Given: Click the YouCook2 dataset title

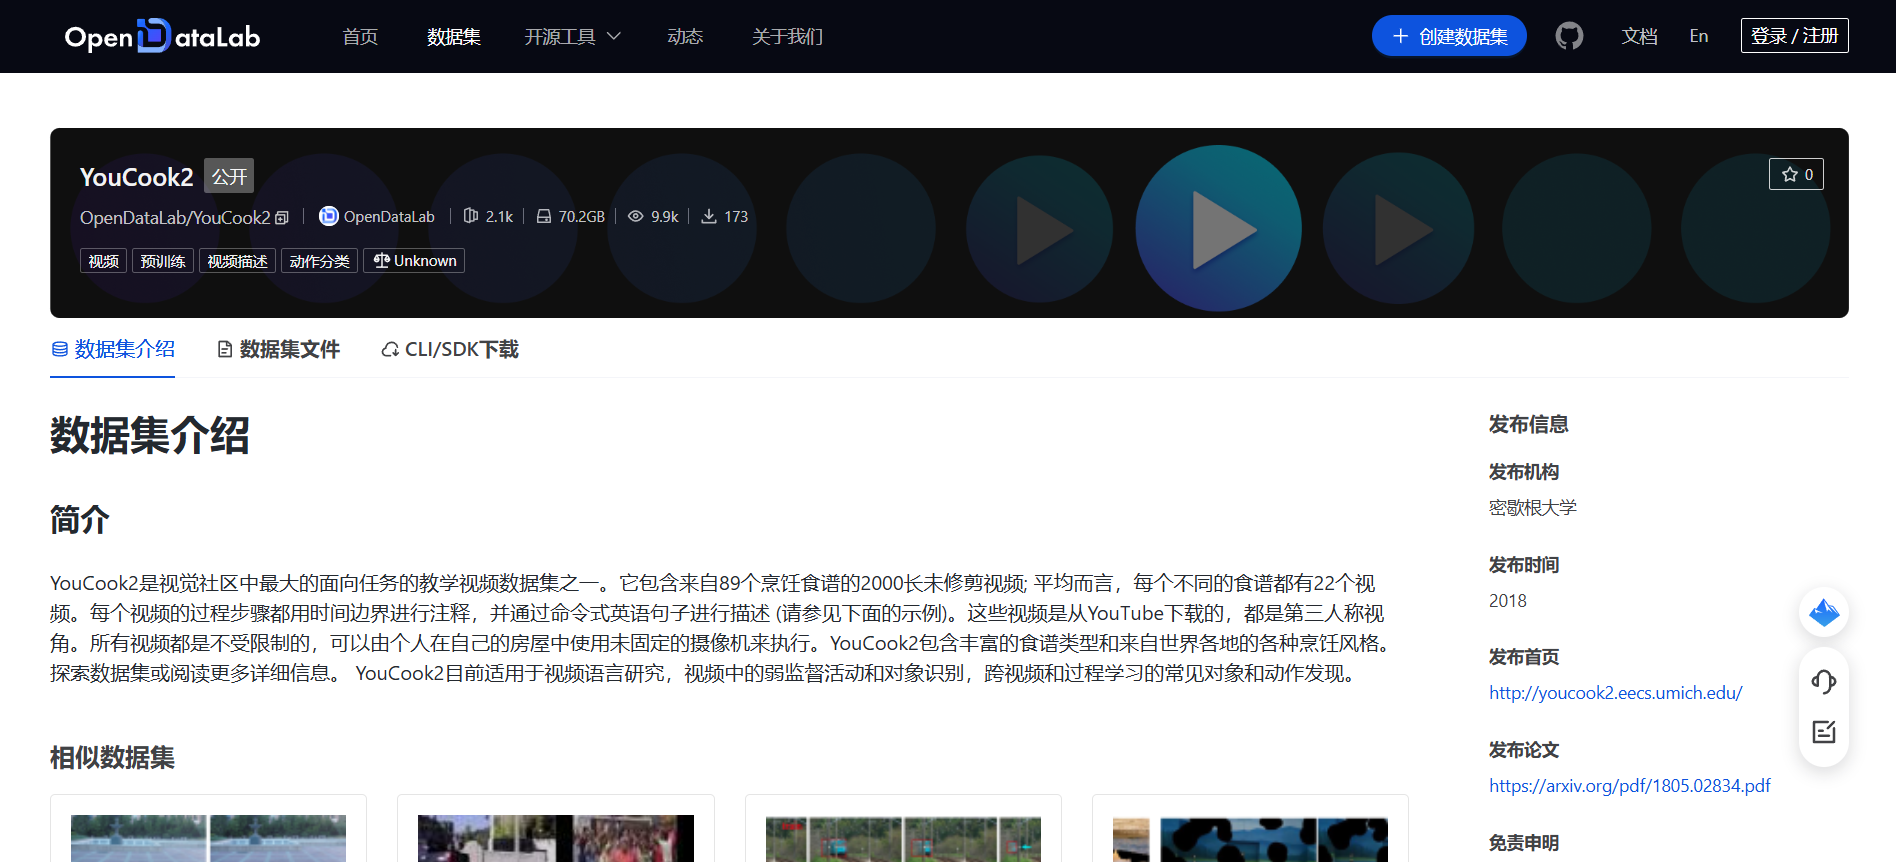Looking at the screenshot, I should [137, 177].
